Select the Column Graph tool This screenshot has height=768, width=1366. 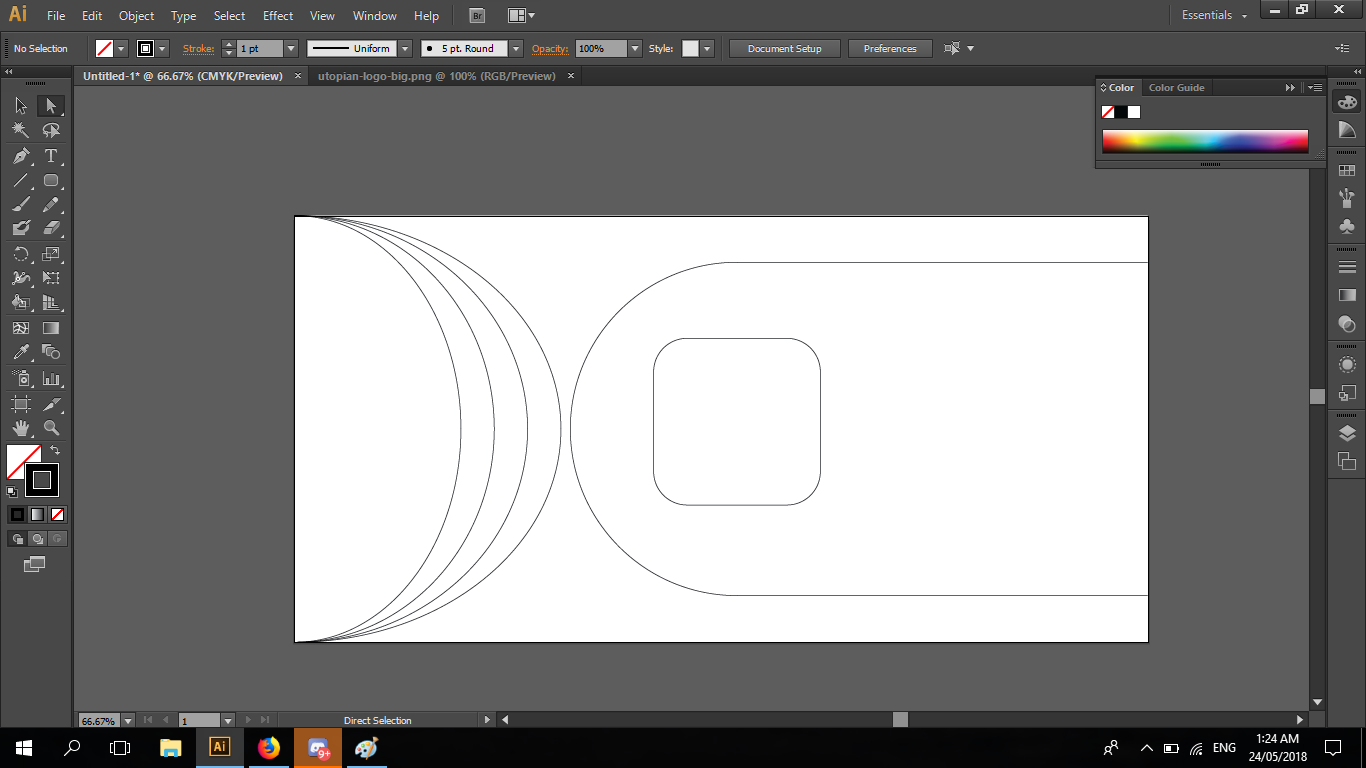51,379
